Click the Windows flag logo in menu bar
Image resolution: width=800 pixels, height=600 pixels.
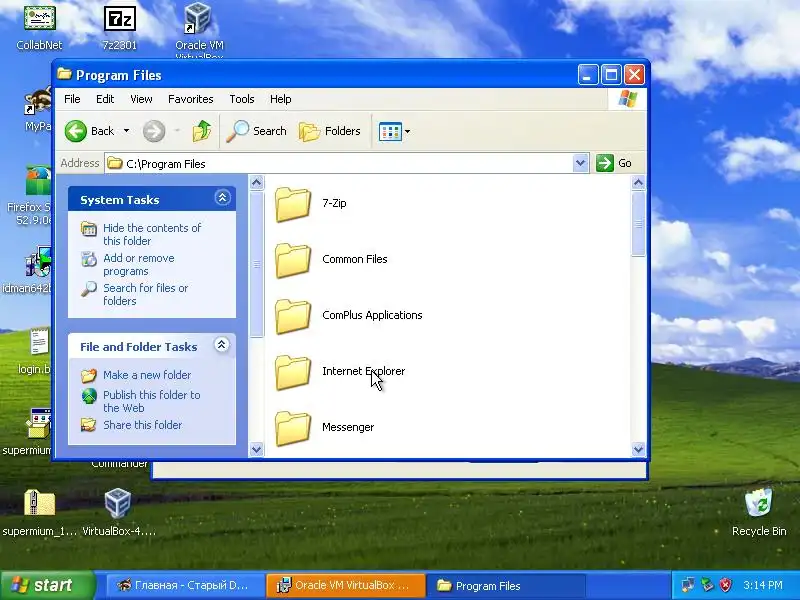click(628, 99)
